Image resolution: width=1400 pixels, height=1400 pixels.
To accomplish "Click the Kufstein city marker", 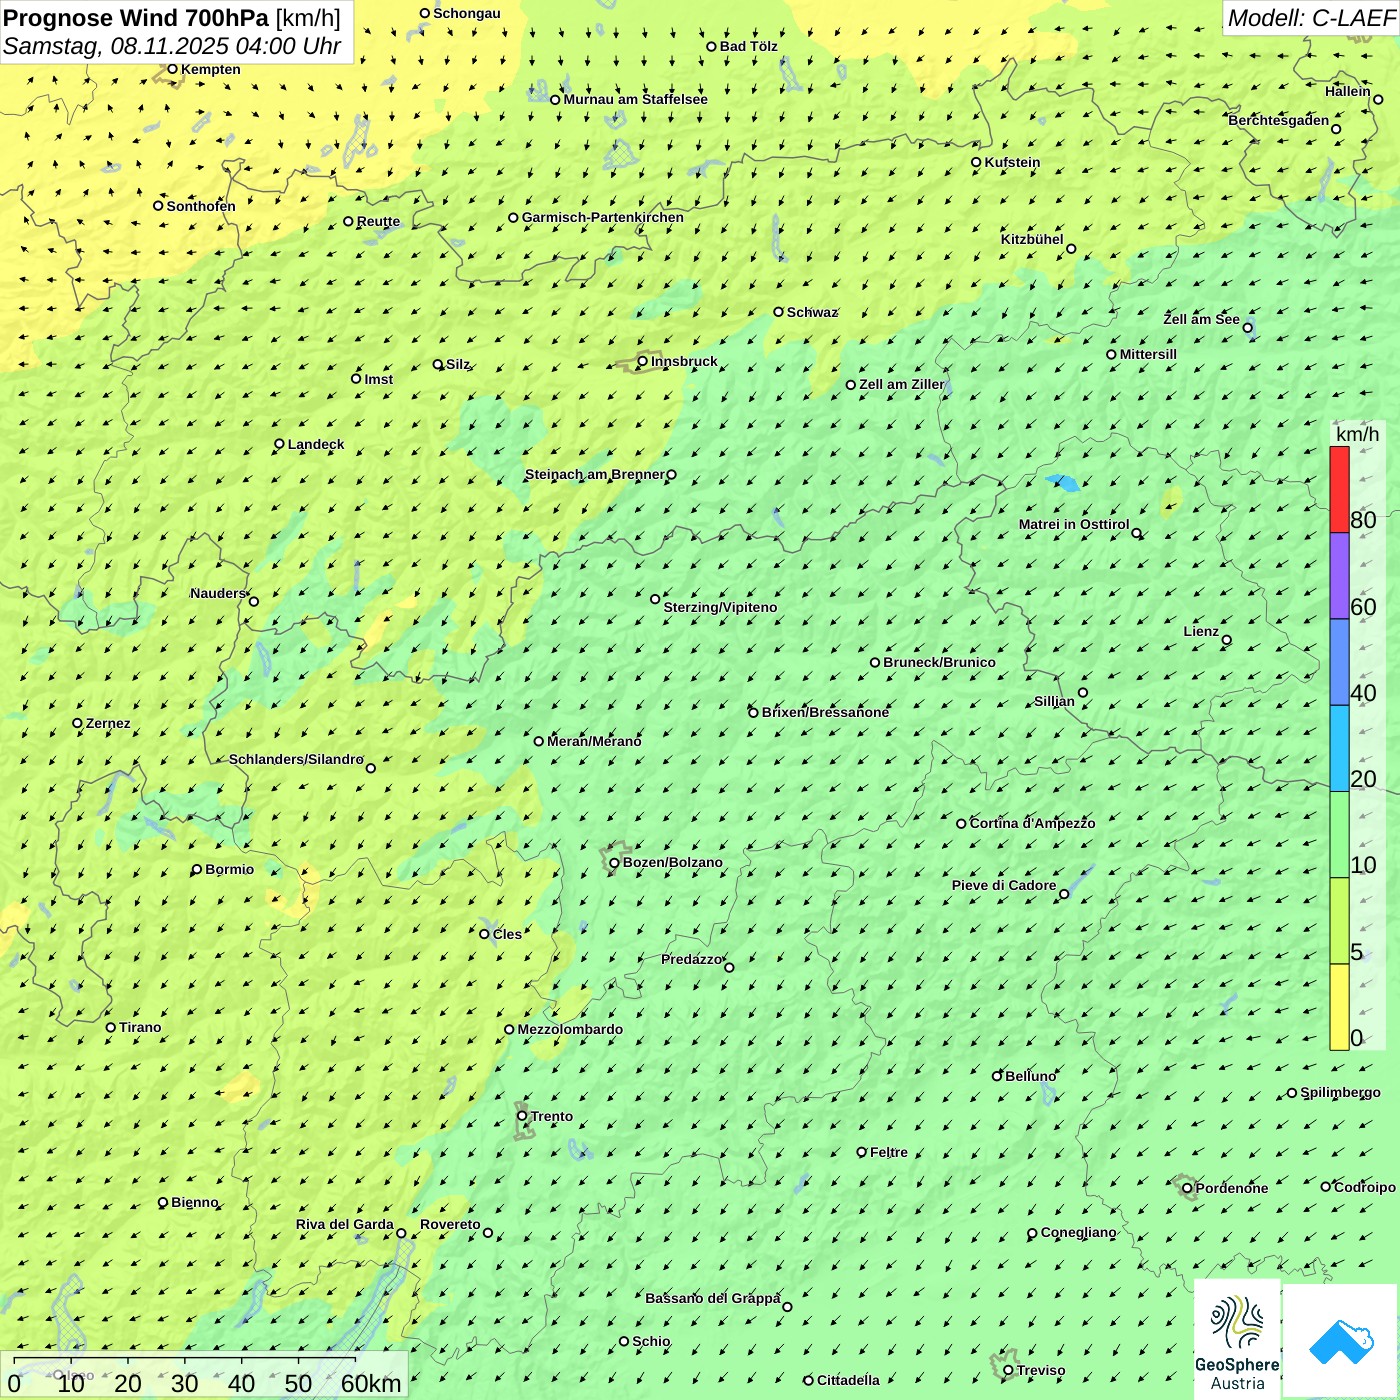I will 976,162.
